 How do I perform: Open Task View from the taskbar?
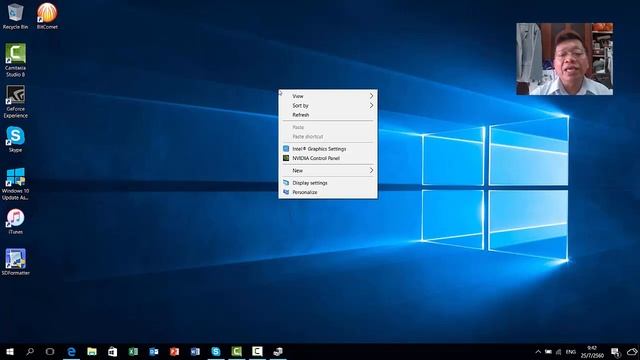point(50,351)
